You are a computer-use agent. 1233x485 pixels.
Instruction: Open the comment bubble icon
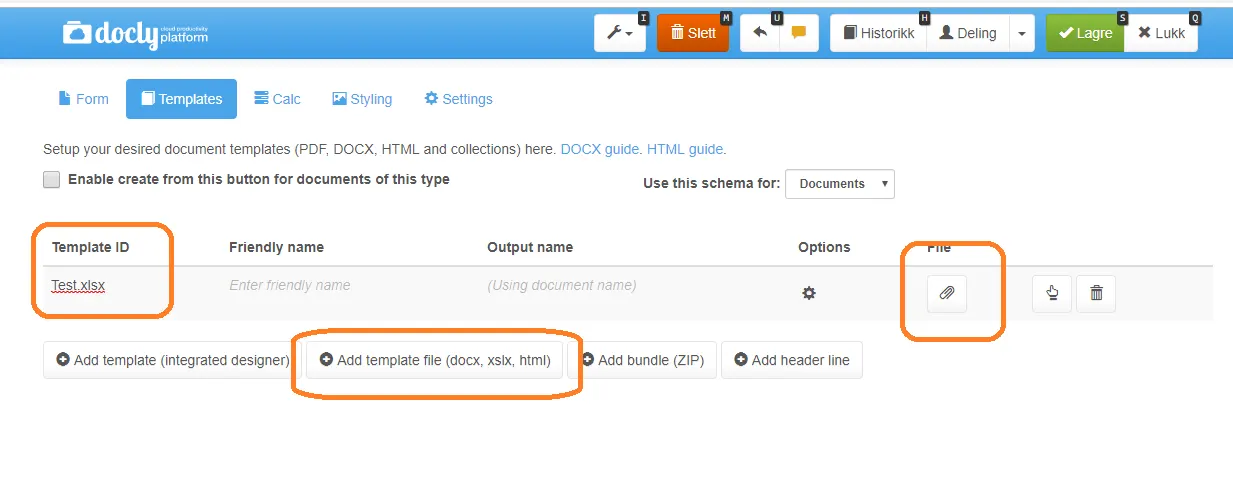point(799,33)
